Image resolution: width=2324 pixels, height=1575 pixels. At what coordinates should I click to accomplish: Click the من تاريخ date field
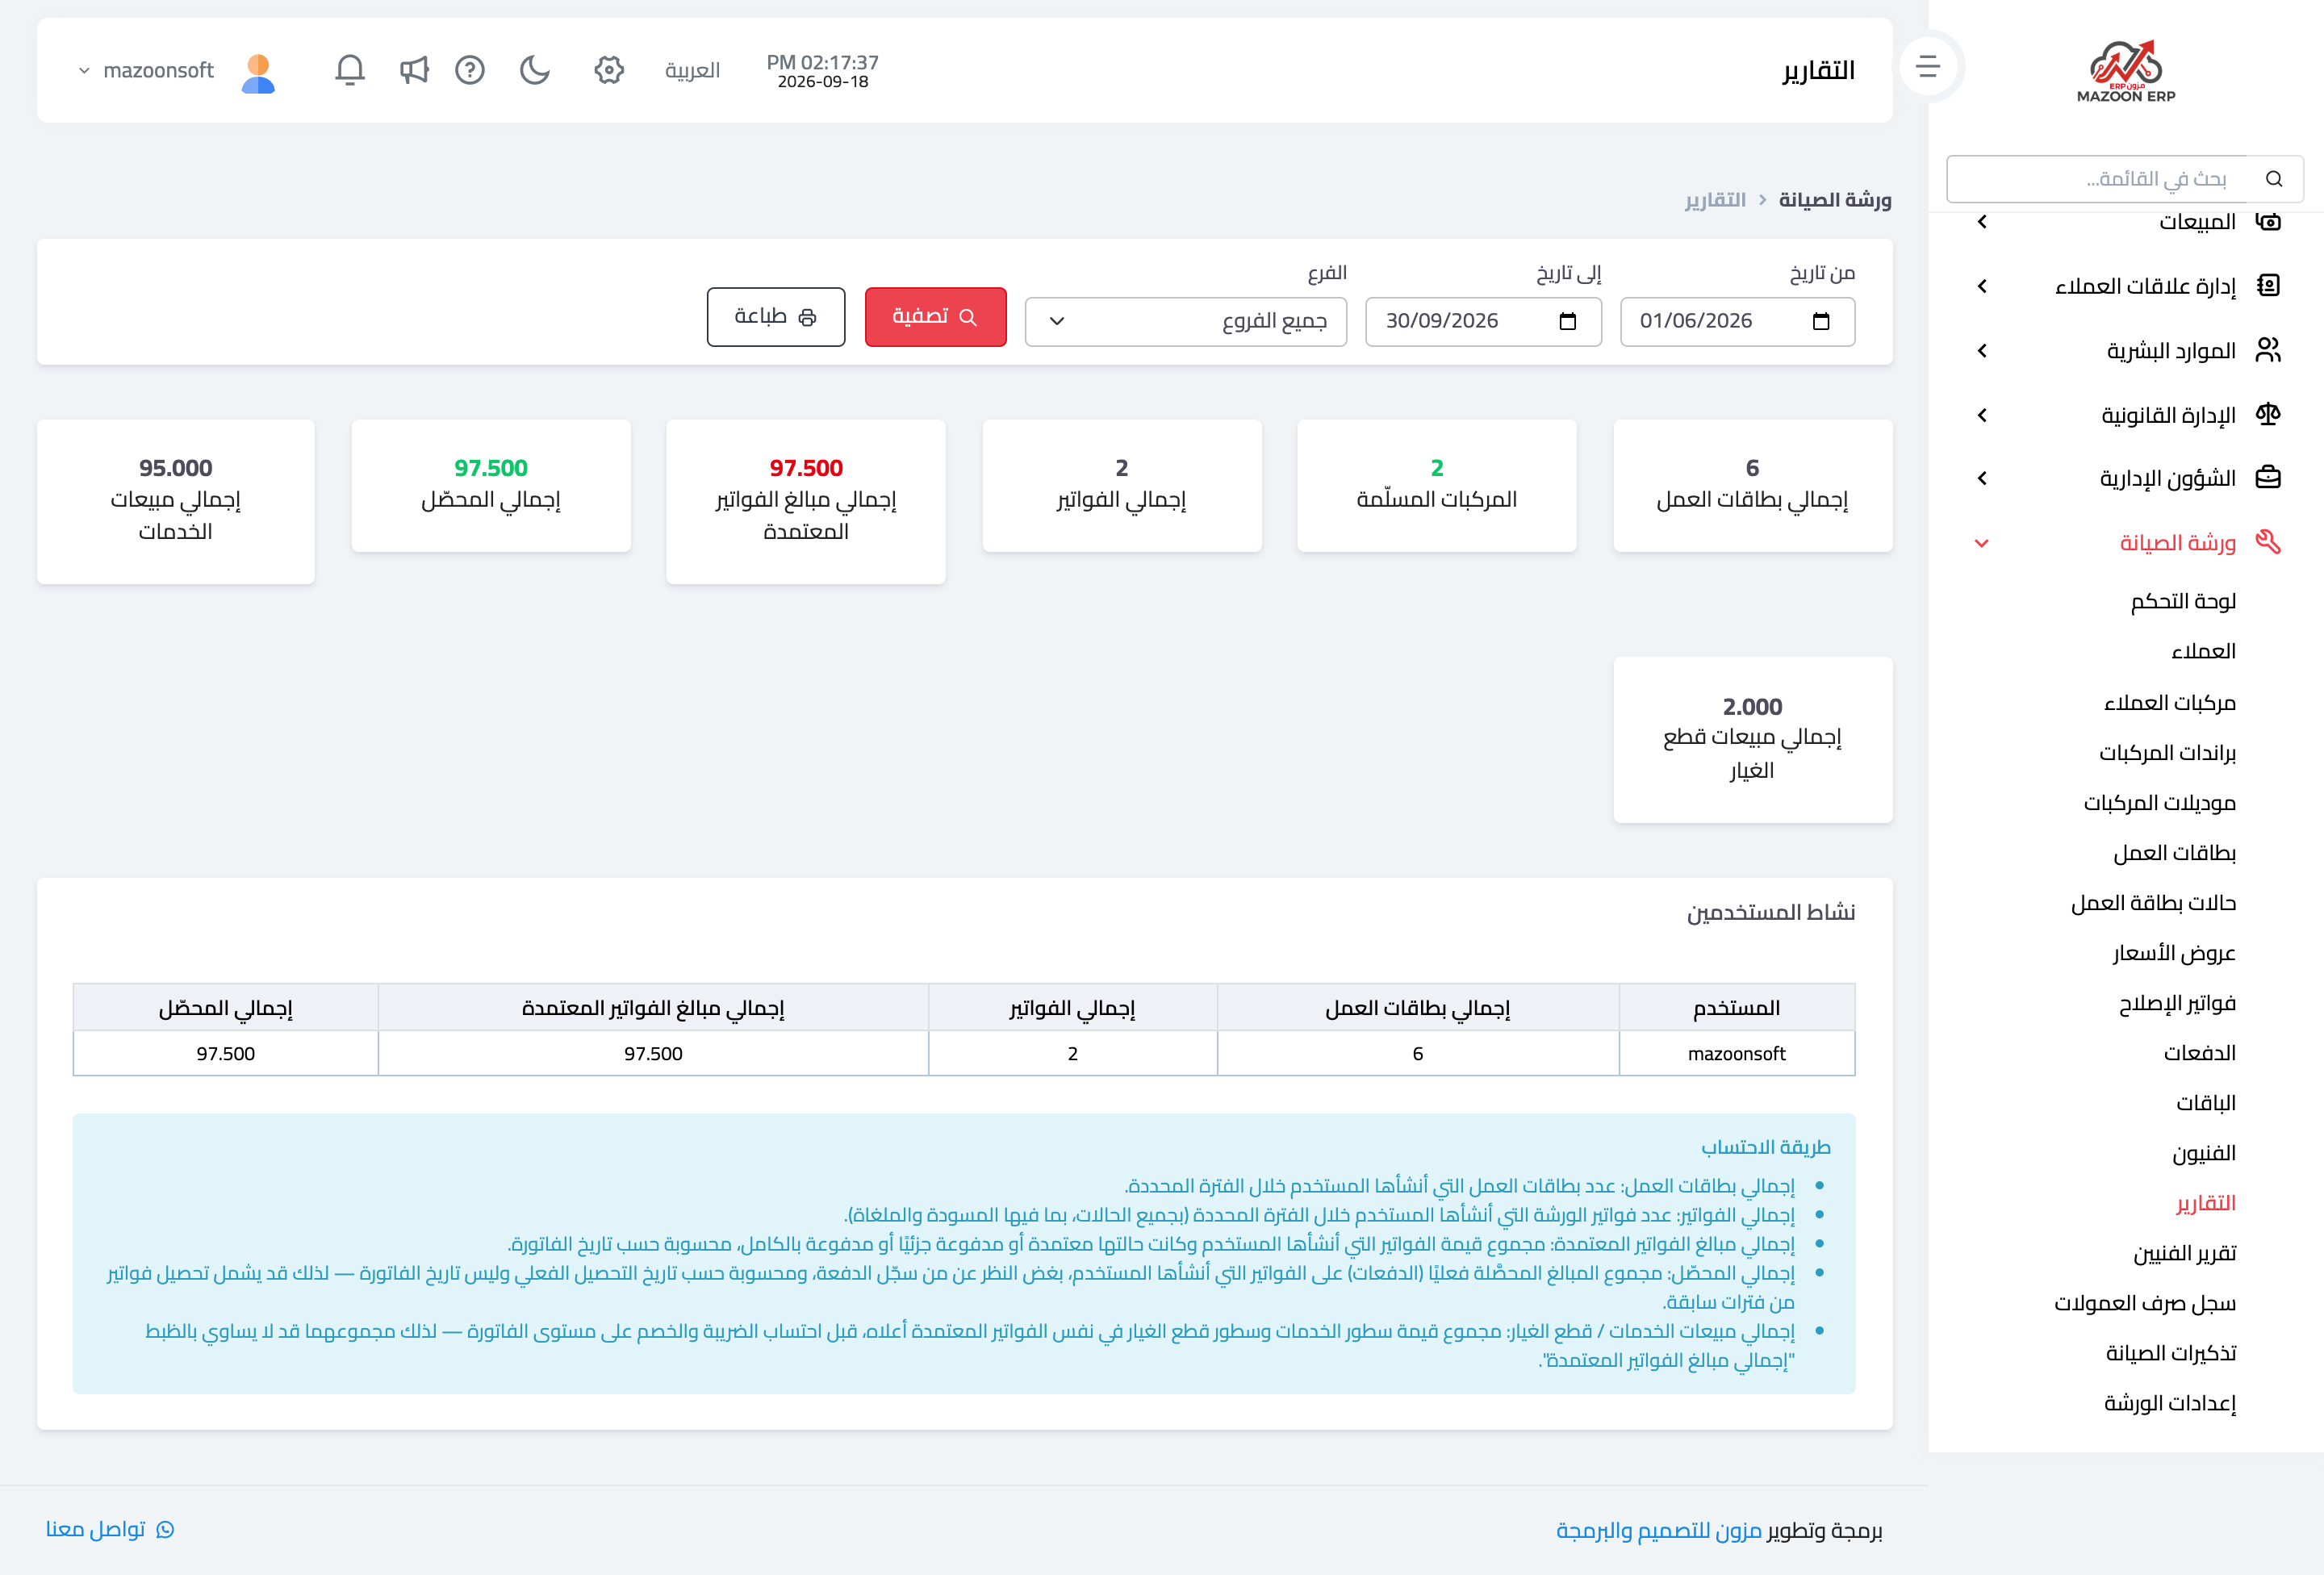[1737, 321]
